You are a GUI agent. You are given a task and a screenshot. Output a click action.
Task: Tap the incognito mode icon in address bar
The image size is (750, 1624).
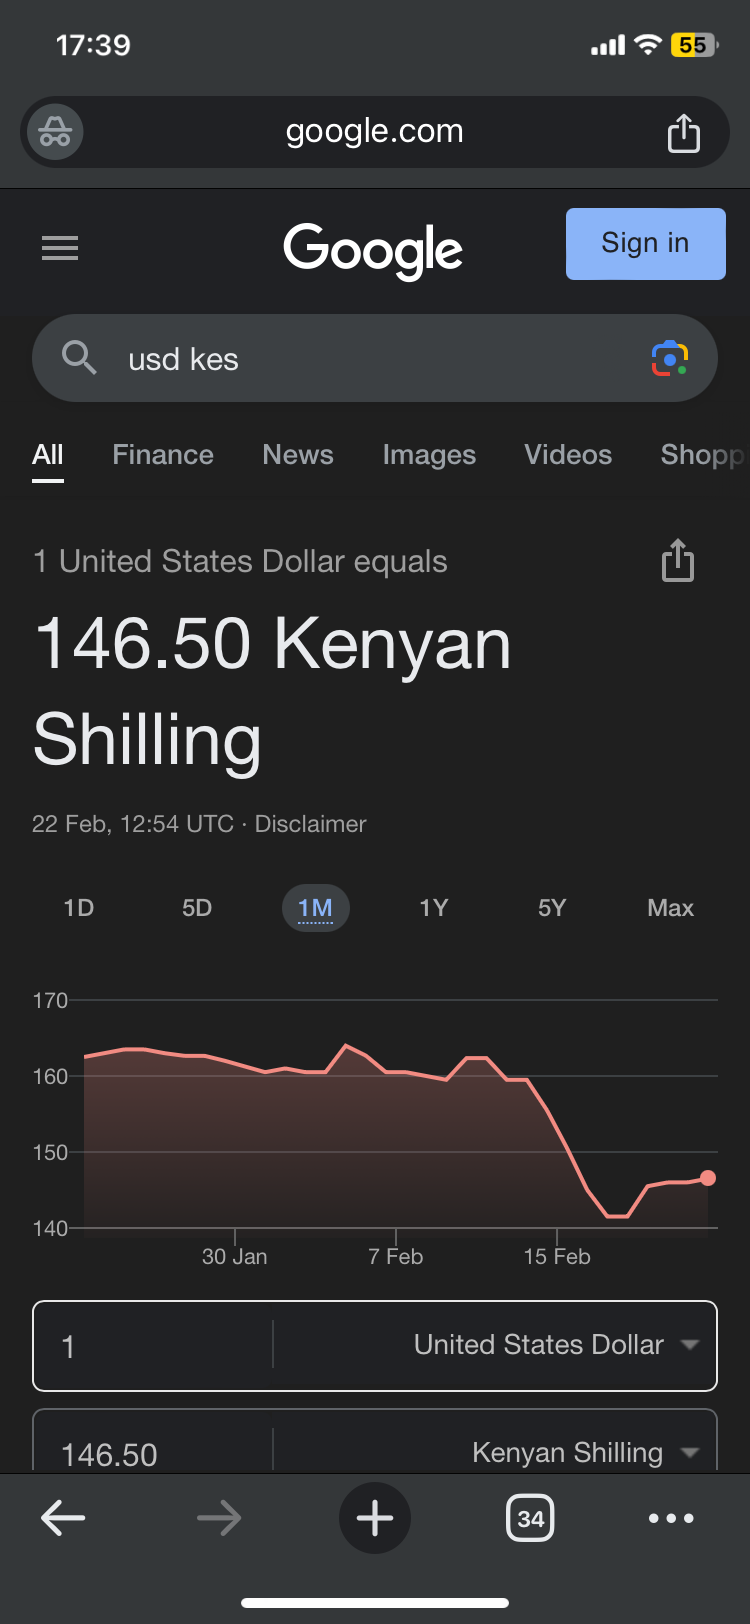[x=55, y=132]
